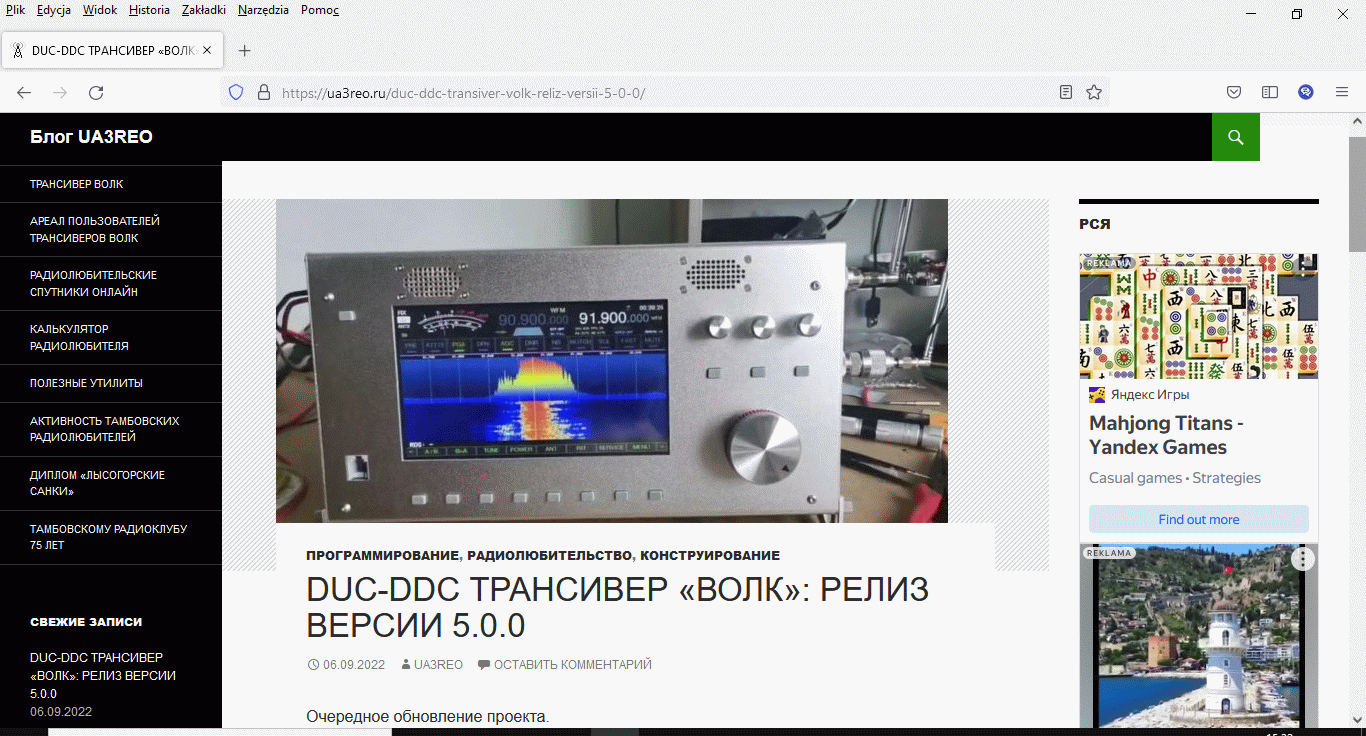Click the Find out more ad button
The height and width of the screenshot is (736, 1366).
click(1198, 519)
